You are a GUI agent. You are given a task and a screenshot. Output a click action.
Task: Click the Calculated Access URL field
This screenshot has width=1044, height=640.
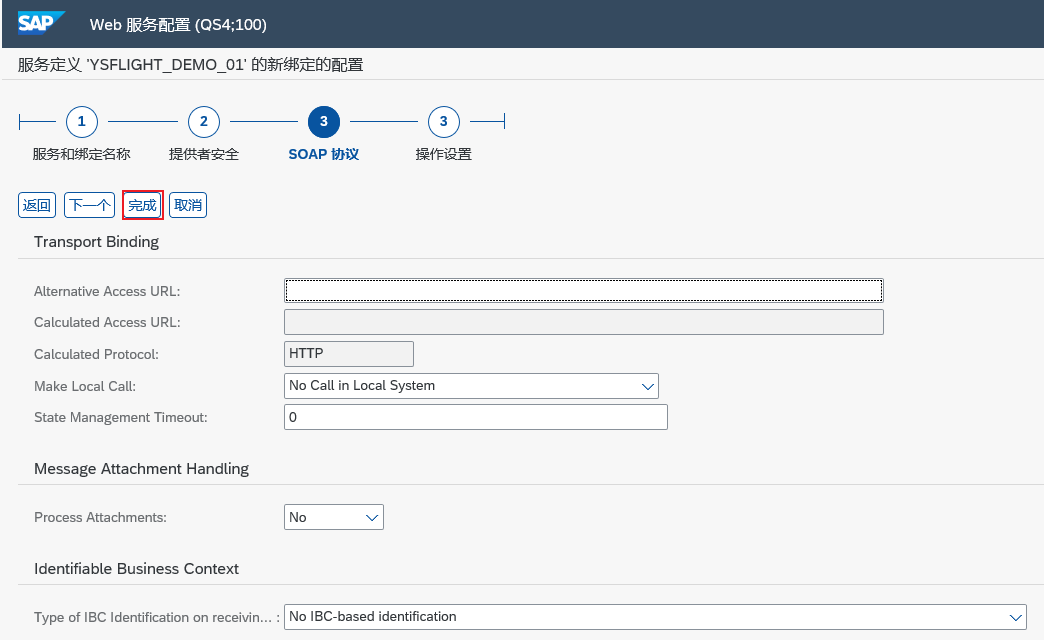pyautogui.click(x=583, y=322)
